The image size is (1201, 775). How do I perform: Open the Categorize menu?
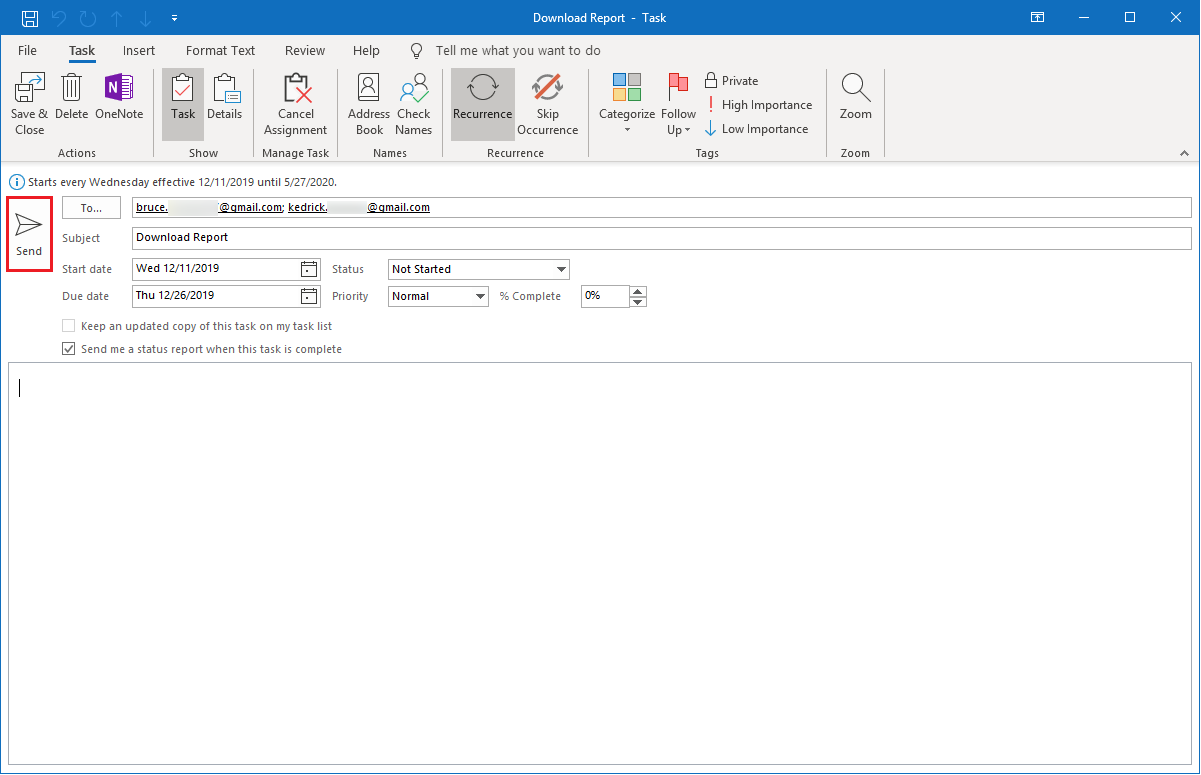(627, 104)
